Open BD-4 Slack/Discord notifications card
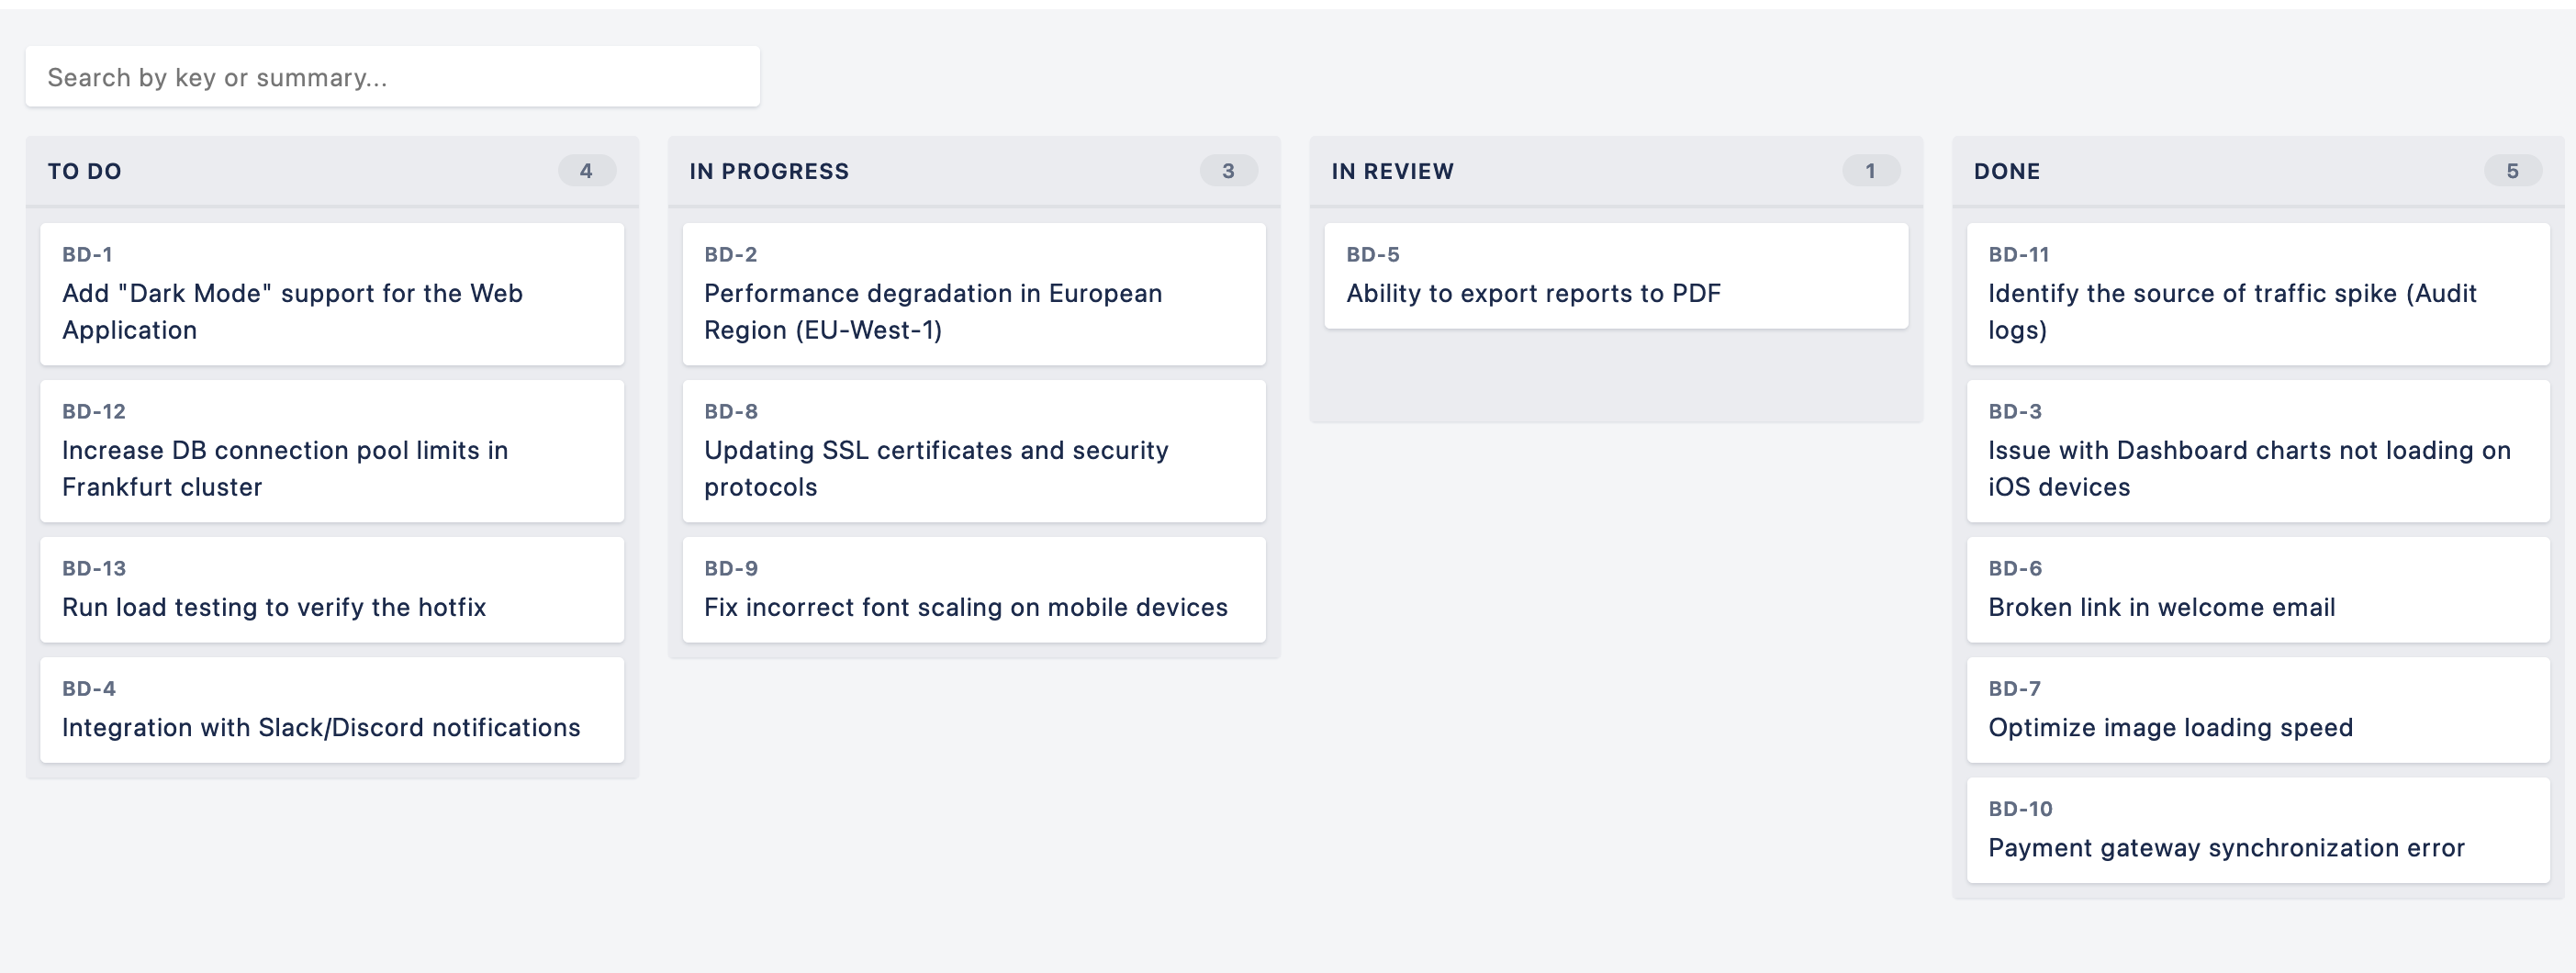The width and height of the screenshot is (2576, 973). (332, 710)
